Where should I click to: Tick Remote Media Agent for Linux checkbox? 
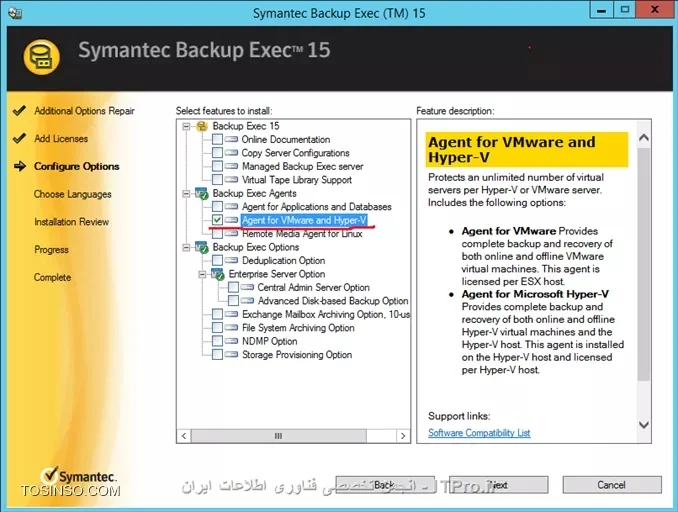point(217,234)
